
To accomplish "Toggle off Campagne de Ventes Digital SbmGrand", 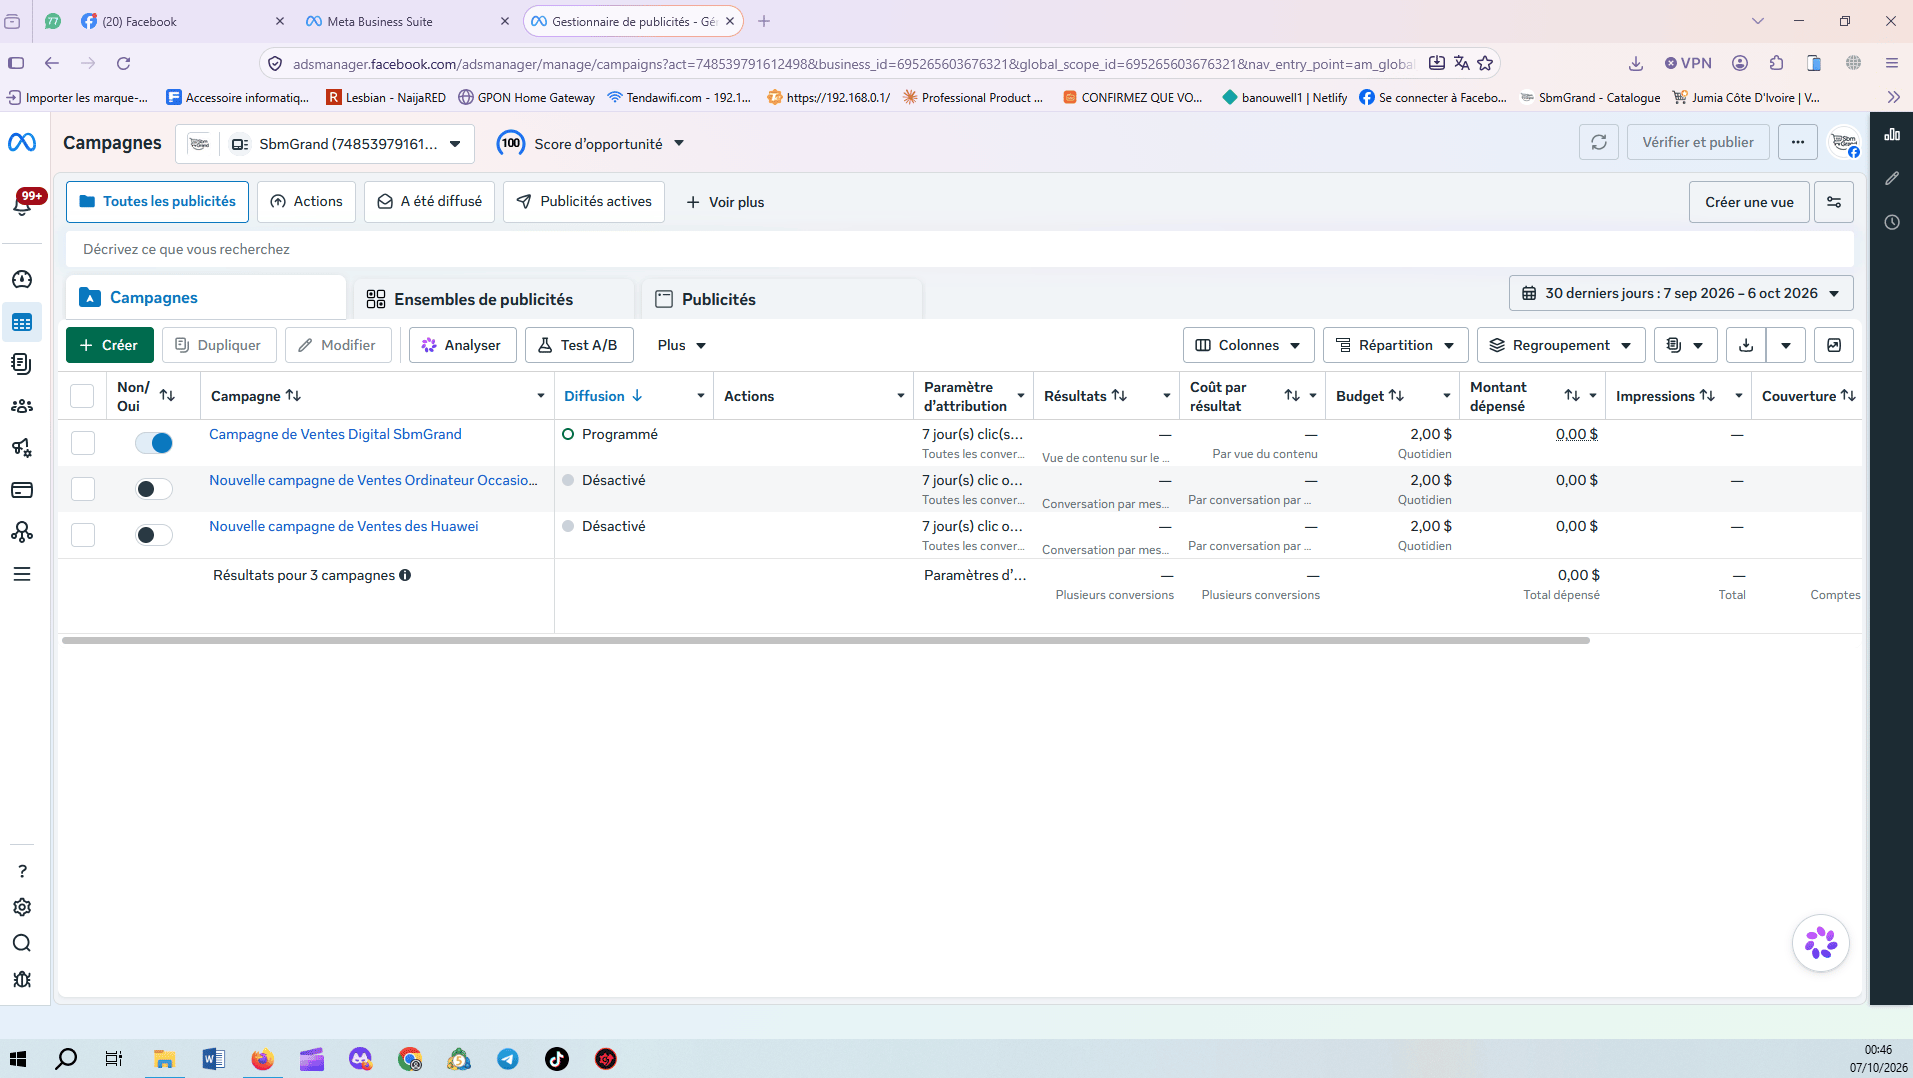I will pos(154,443).
